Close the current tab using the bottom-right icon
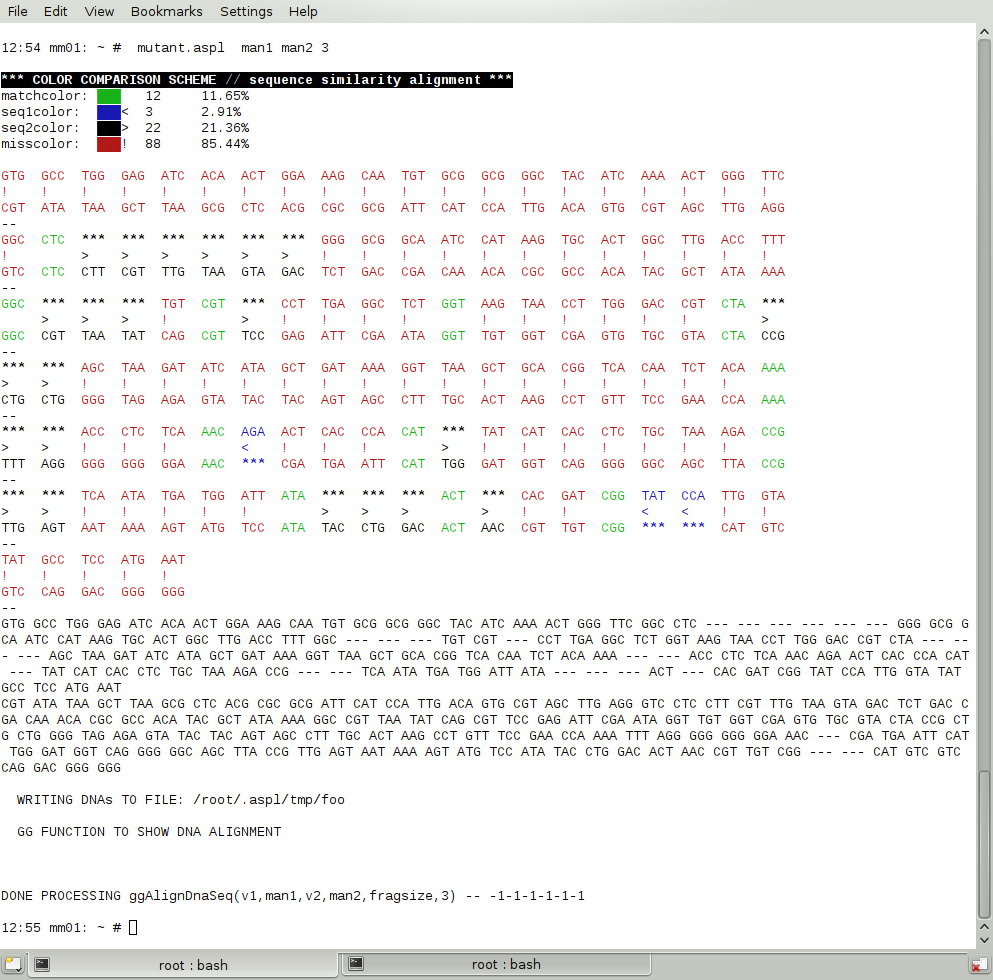 click(979, 964)
